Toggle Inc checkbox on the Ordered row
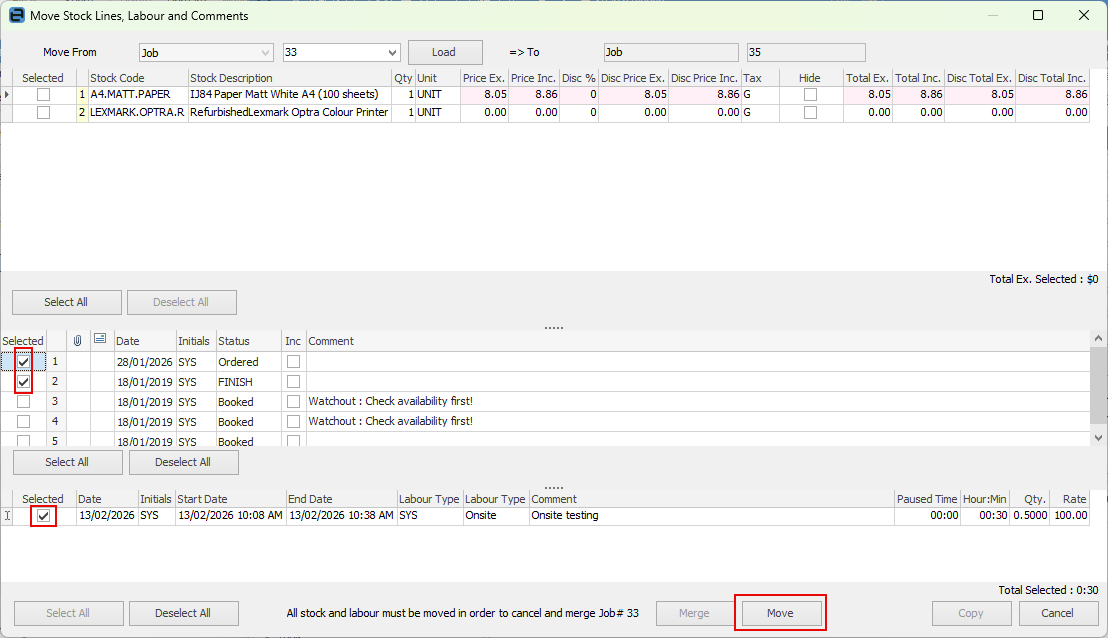This screenshot has width=1108, height=638. pos(293,362)
